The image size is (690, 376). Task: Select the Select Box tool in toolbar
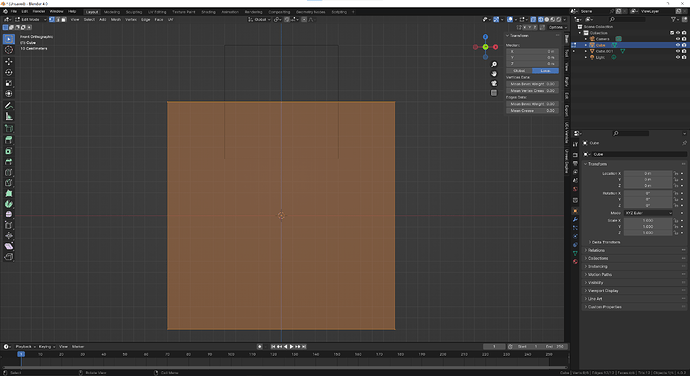(8, 39)
